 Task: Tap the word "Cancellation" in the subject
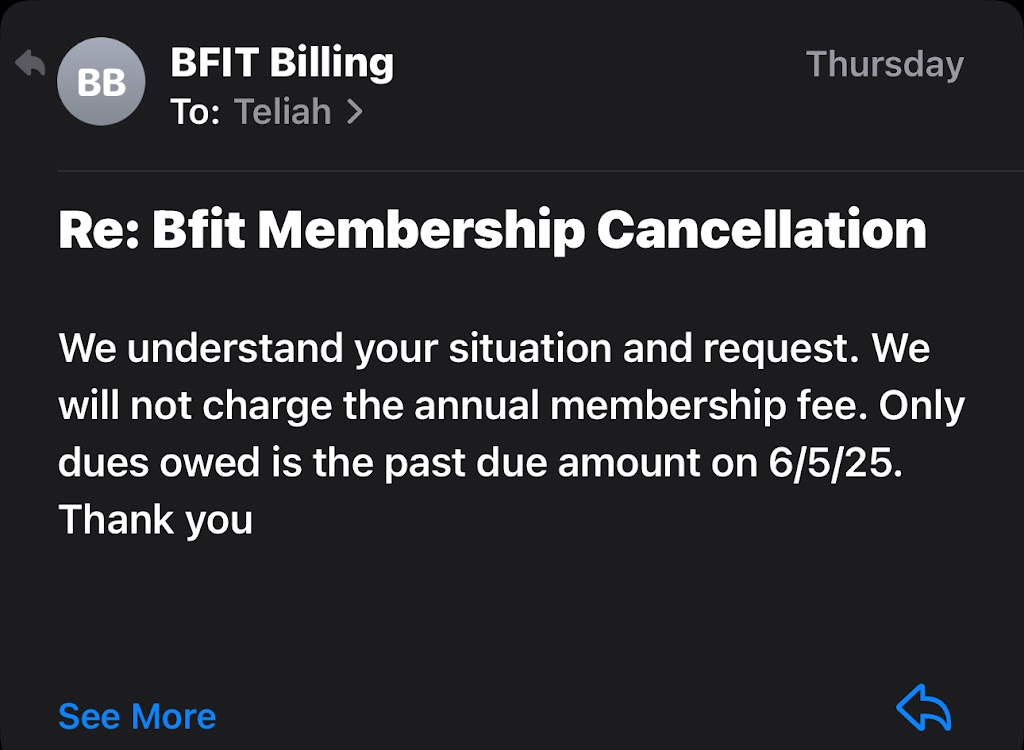761,230
